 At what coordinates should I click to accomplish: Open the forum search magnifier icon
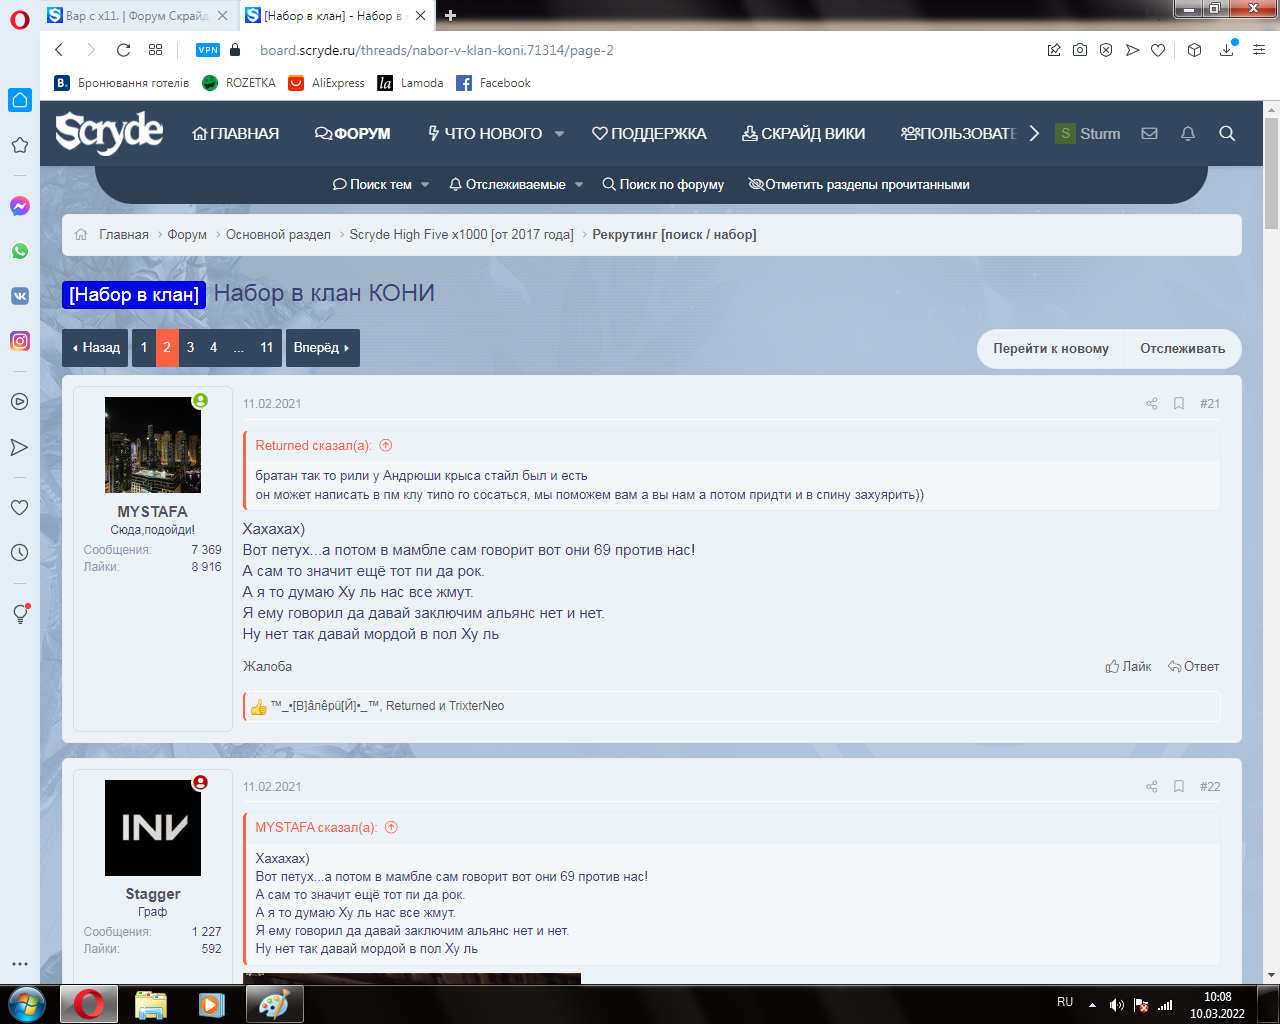[x=1227, y=134]
